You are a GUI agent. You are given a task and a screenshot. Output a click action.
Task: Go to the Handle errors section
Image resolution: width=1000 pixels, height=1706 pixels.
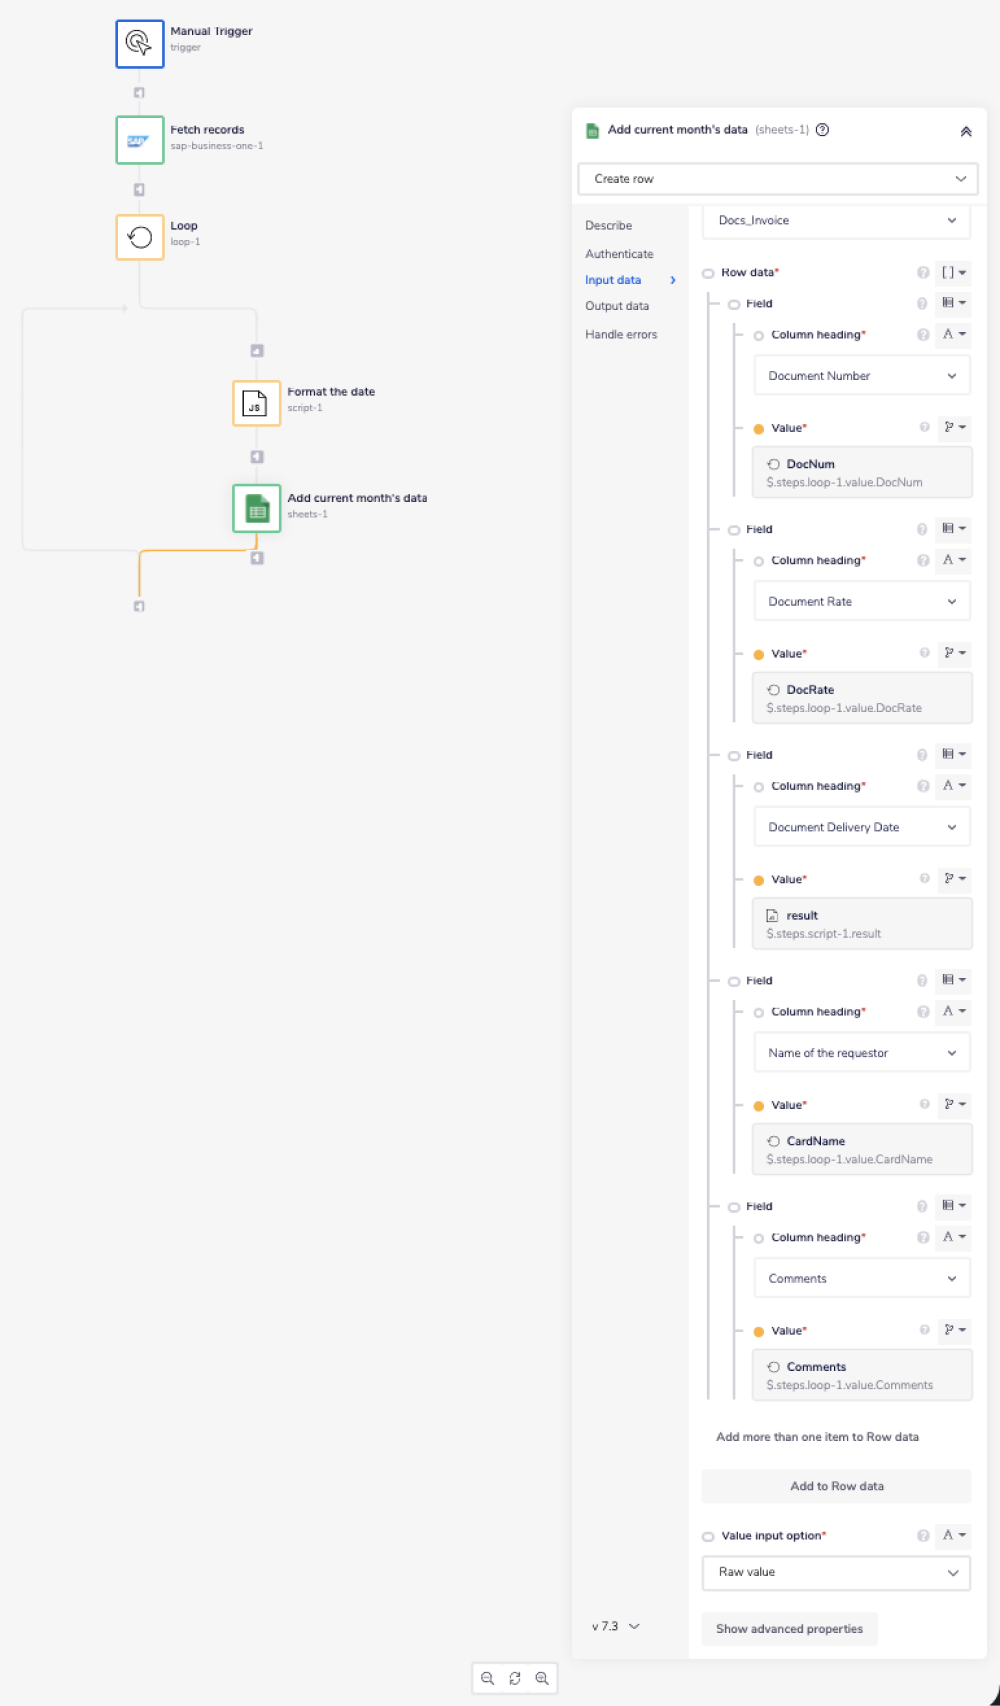(621, 334)
